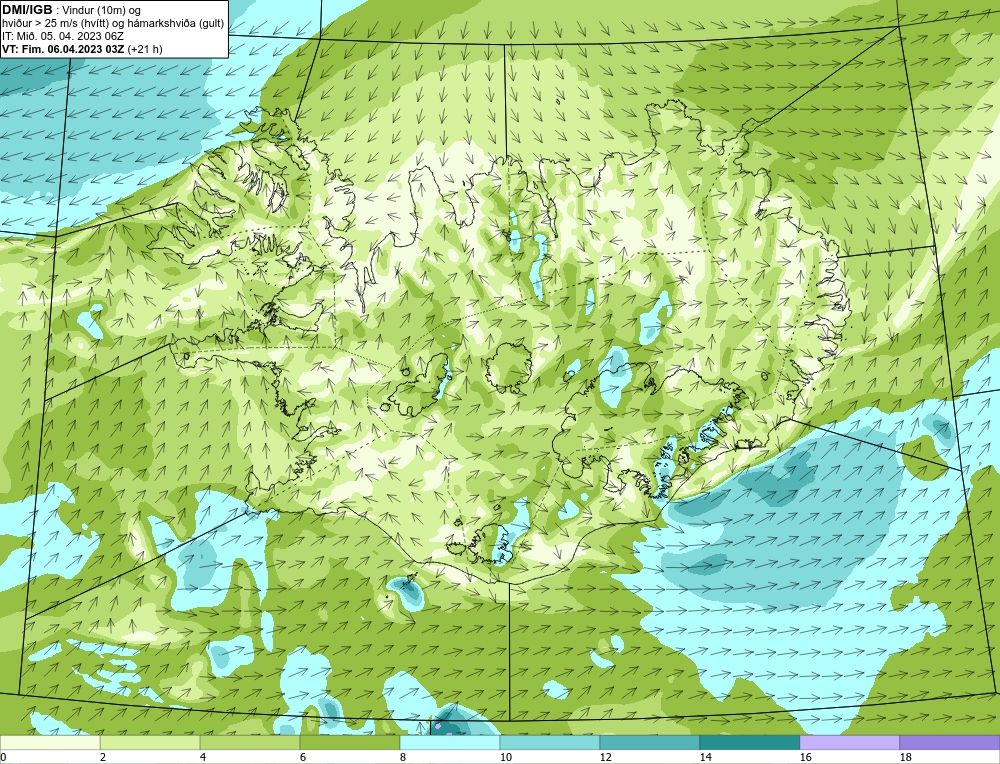The image size is (1000, 764).
Task: Click the light cyan 8–10 legend swatch
Action: [x=450, y=742]
